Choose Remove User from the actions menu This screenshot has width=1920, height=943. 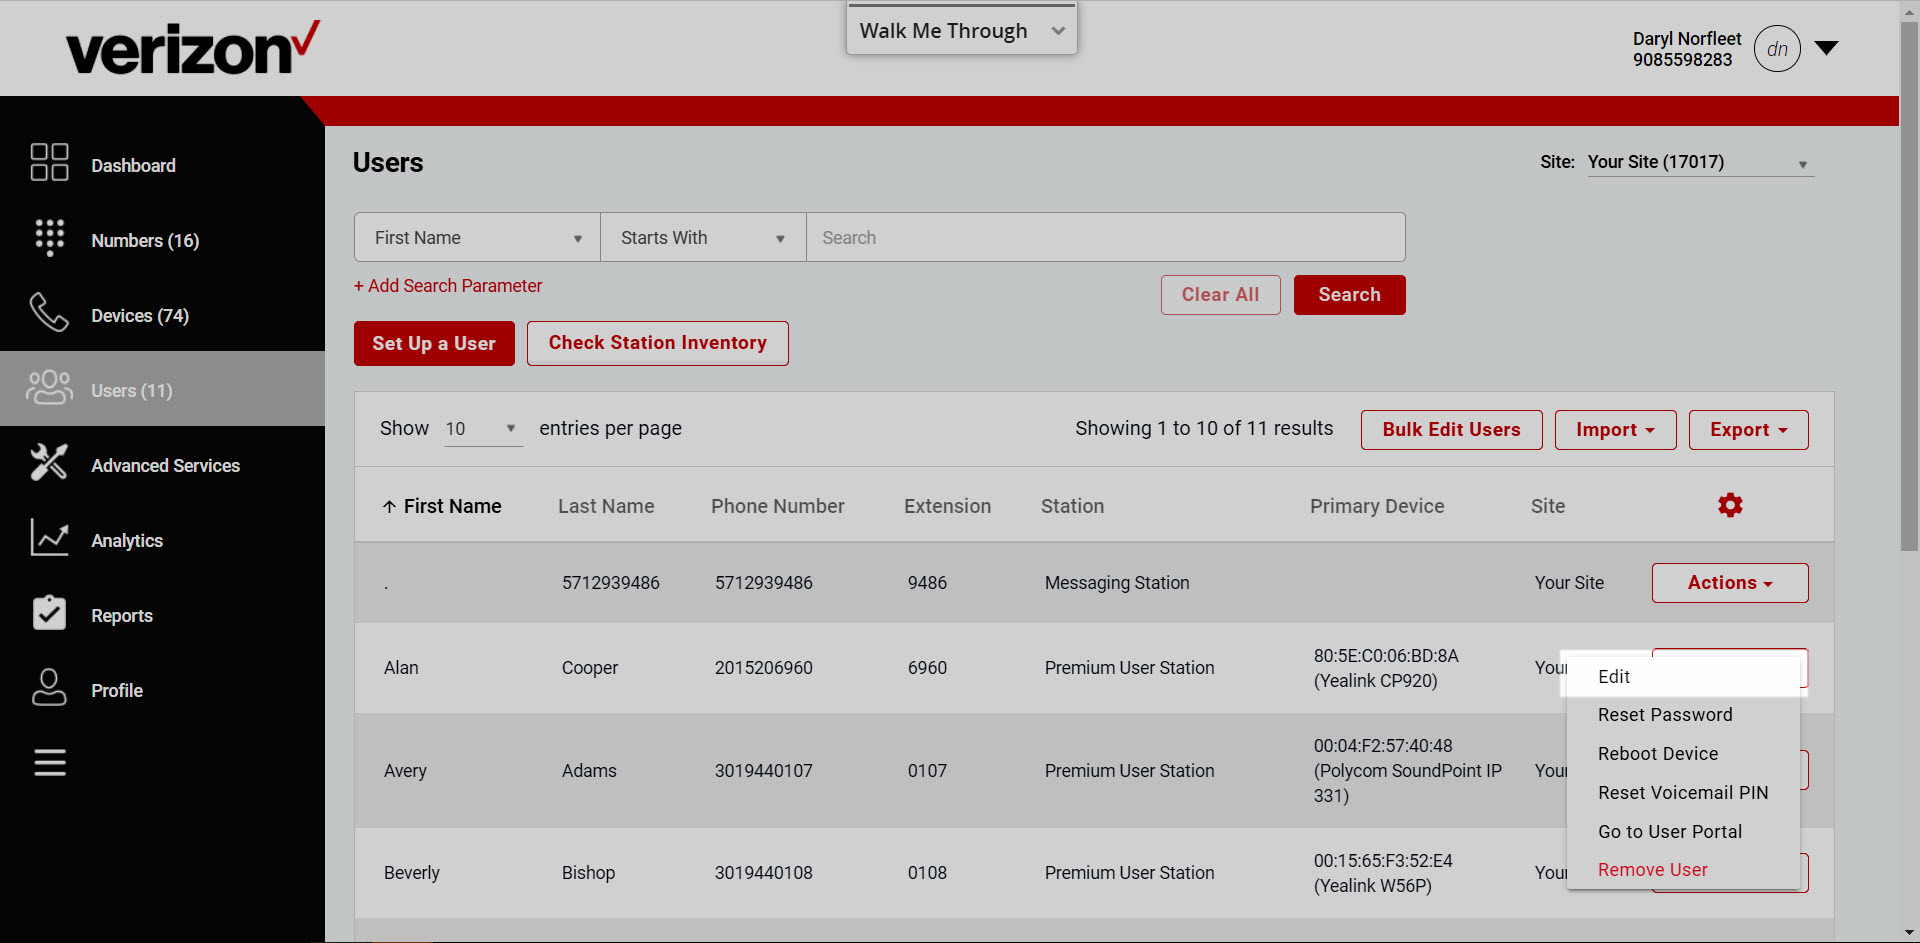click(1652, 869)
